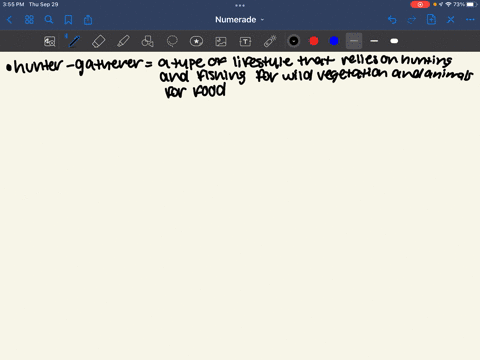Image resolution: width=480 pixels, height=360 pixels.
Task: Select the thickest stroke width
Action: tap(394, 41)
